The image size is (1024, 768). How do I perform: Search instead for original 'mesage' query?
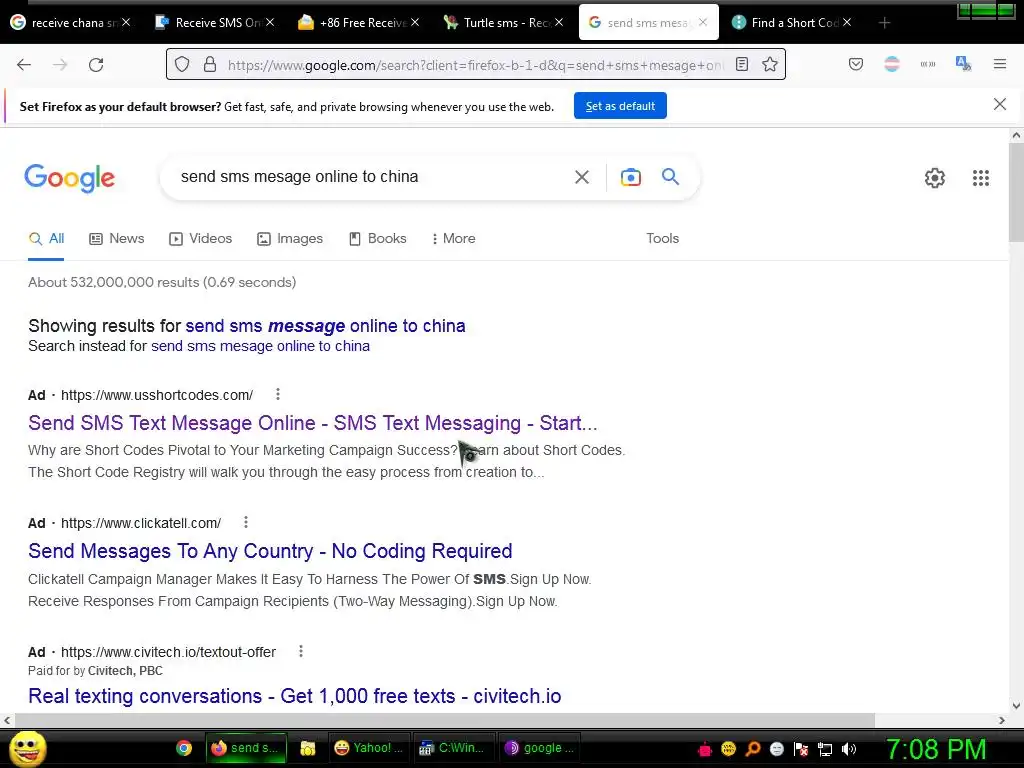[x=260, y=345]
